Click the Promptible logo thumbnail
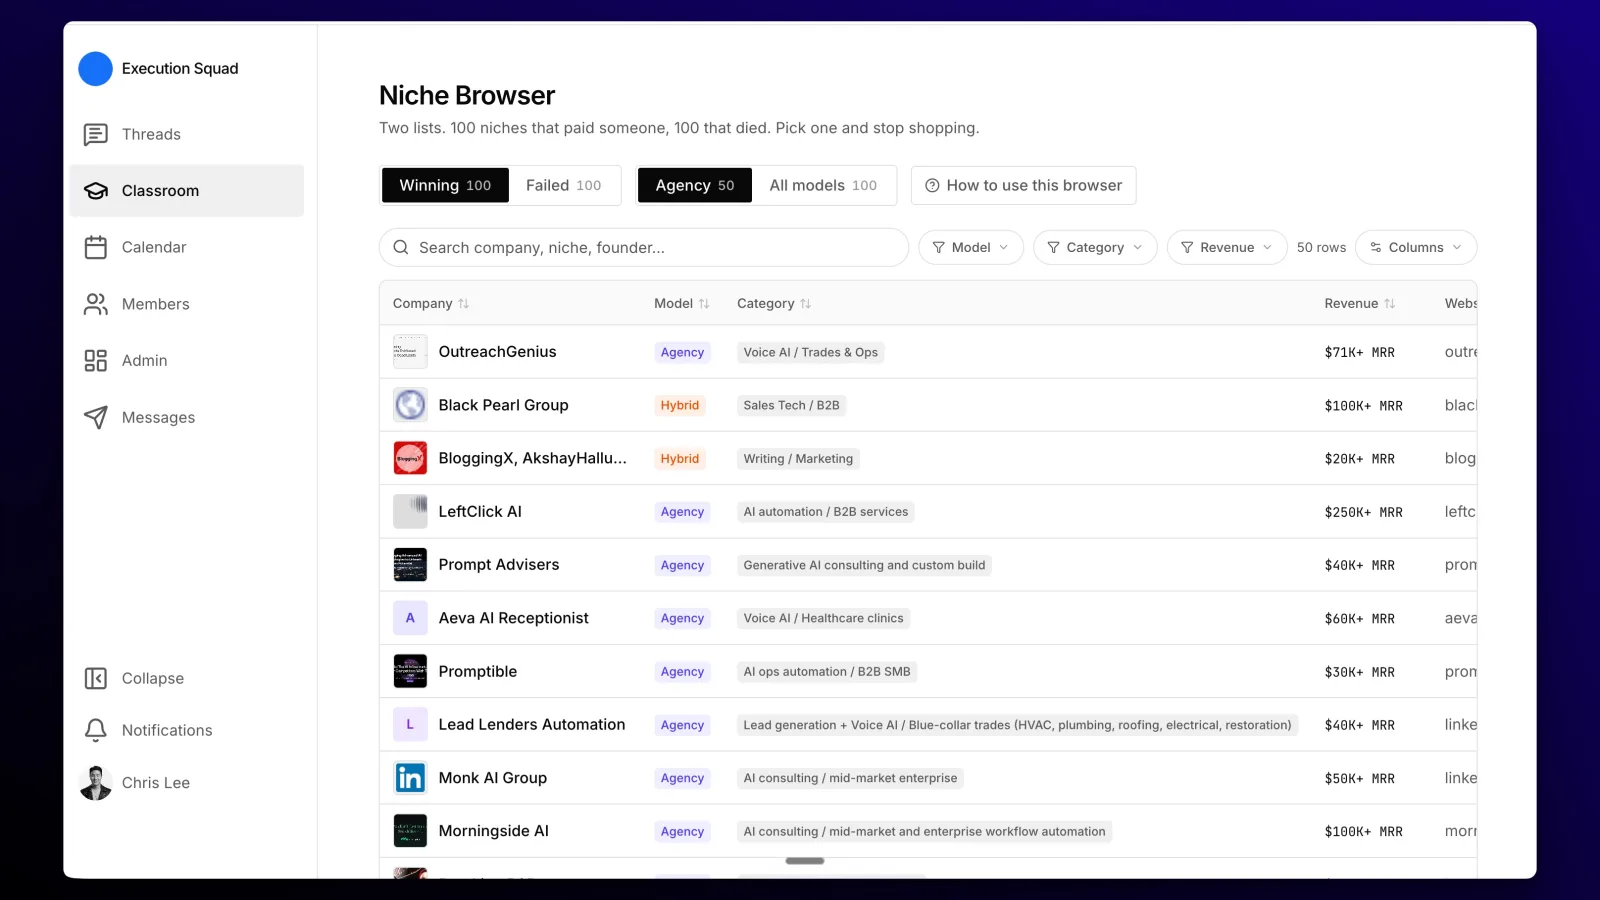Image resolution: width=1600 pixels, height=900 pixels. point(410,671)
